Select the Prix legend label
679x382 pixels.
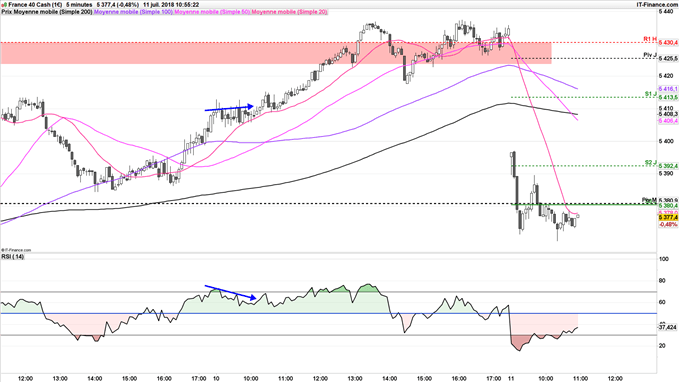[7, 12]
